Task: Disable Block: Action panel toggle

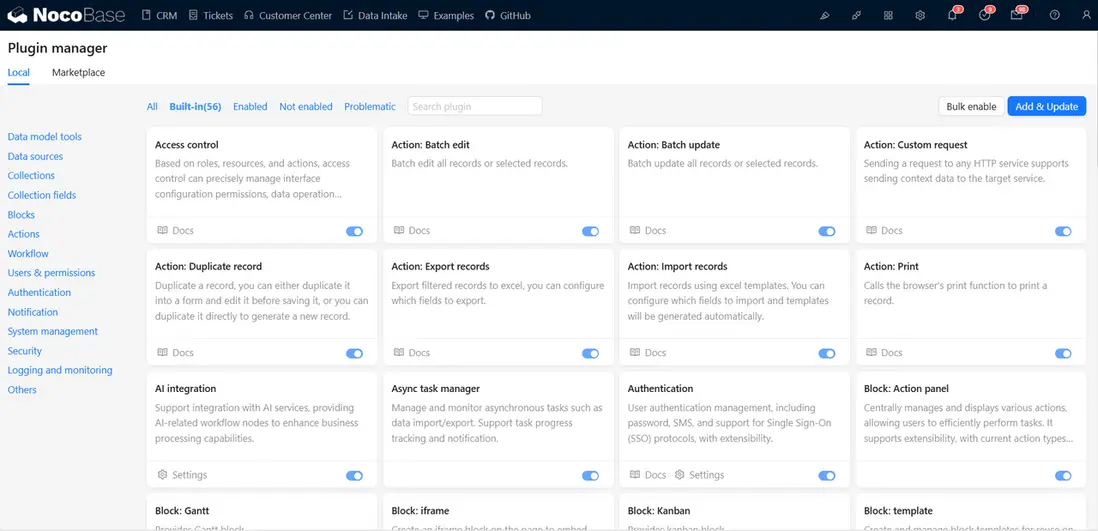Action: tap(1063, 476)
